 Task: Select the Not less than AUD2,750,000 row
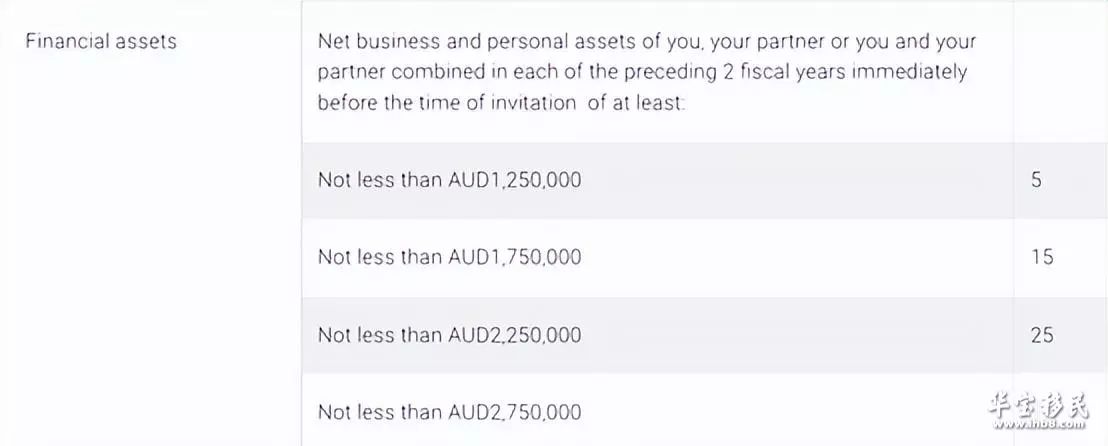click(705, 410)
